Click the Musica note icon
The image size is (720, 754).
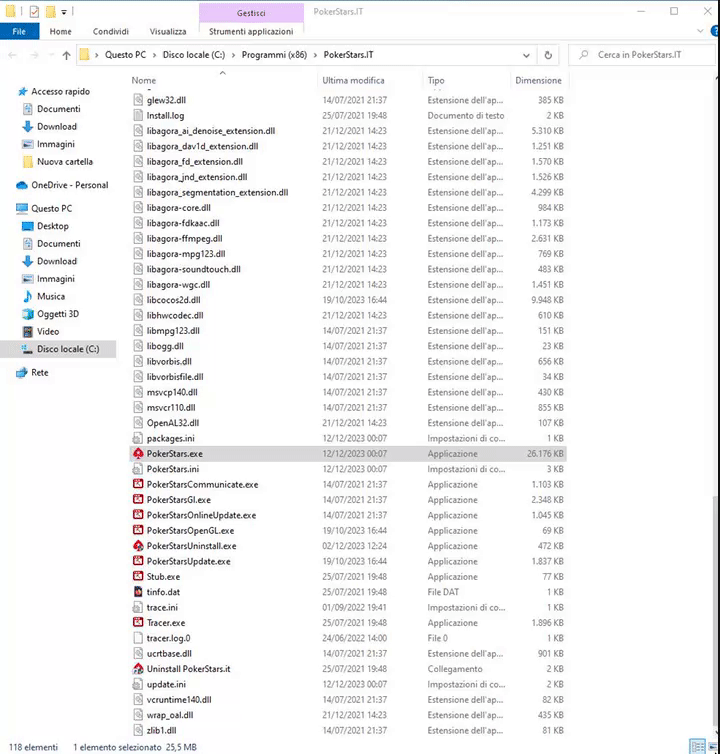(28, 296)
